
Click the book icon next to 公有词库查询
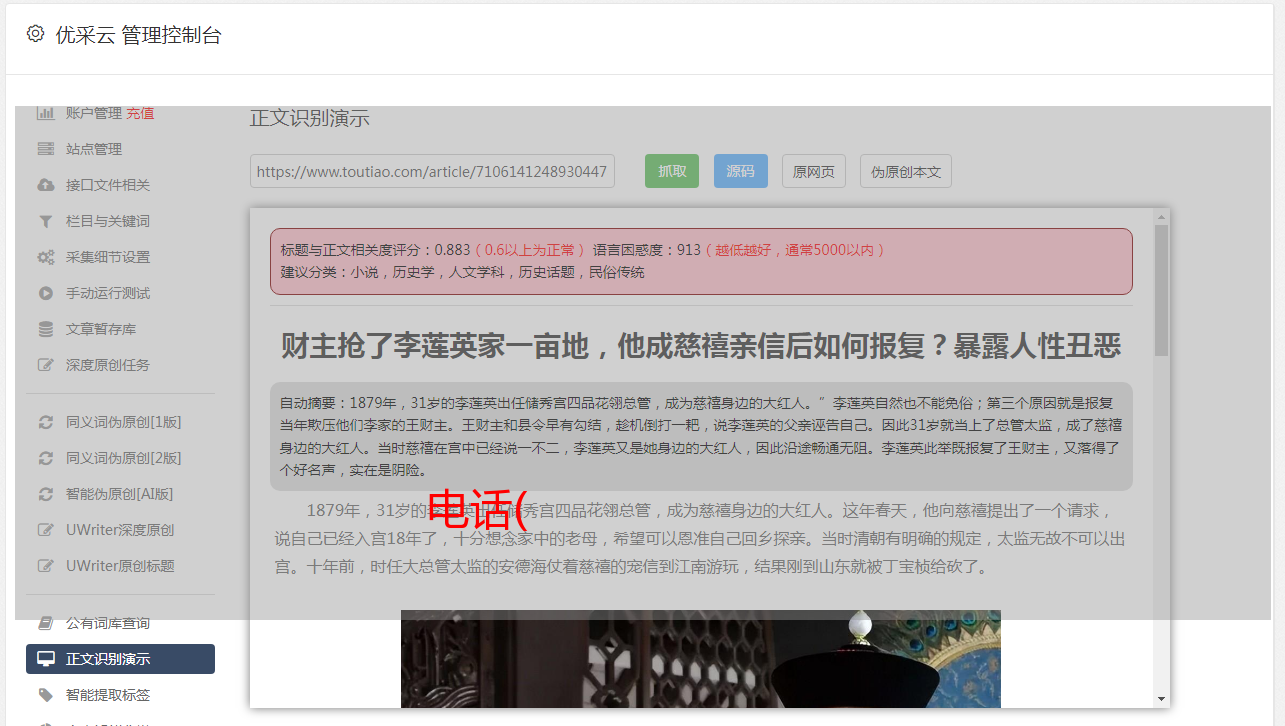[x=46, y=623]
